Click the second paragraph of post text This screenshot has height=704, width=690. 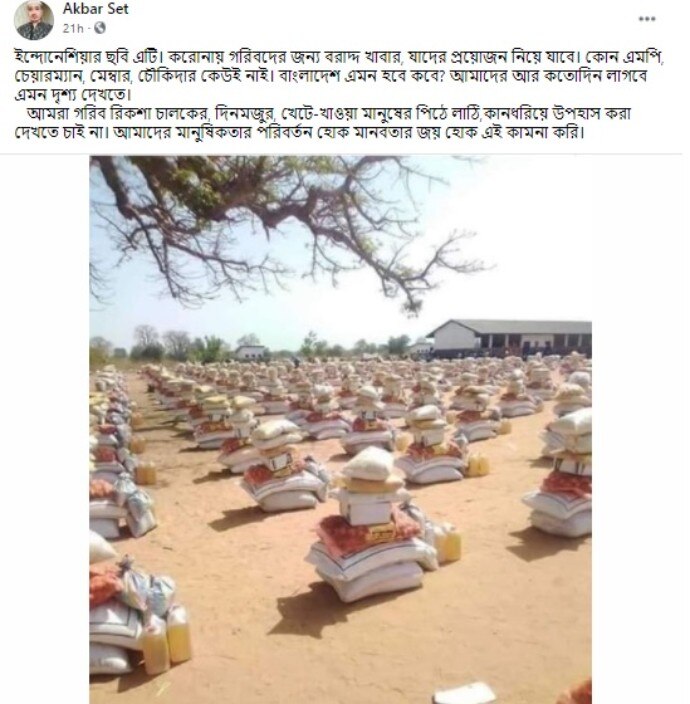click(322, 123)
